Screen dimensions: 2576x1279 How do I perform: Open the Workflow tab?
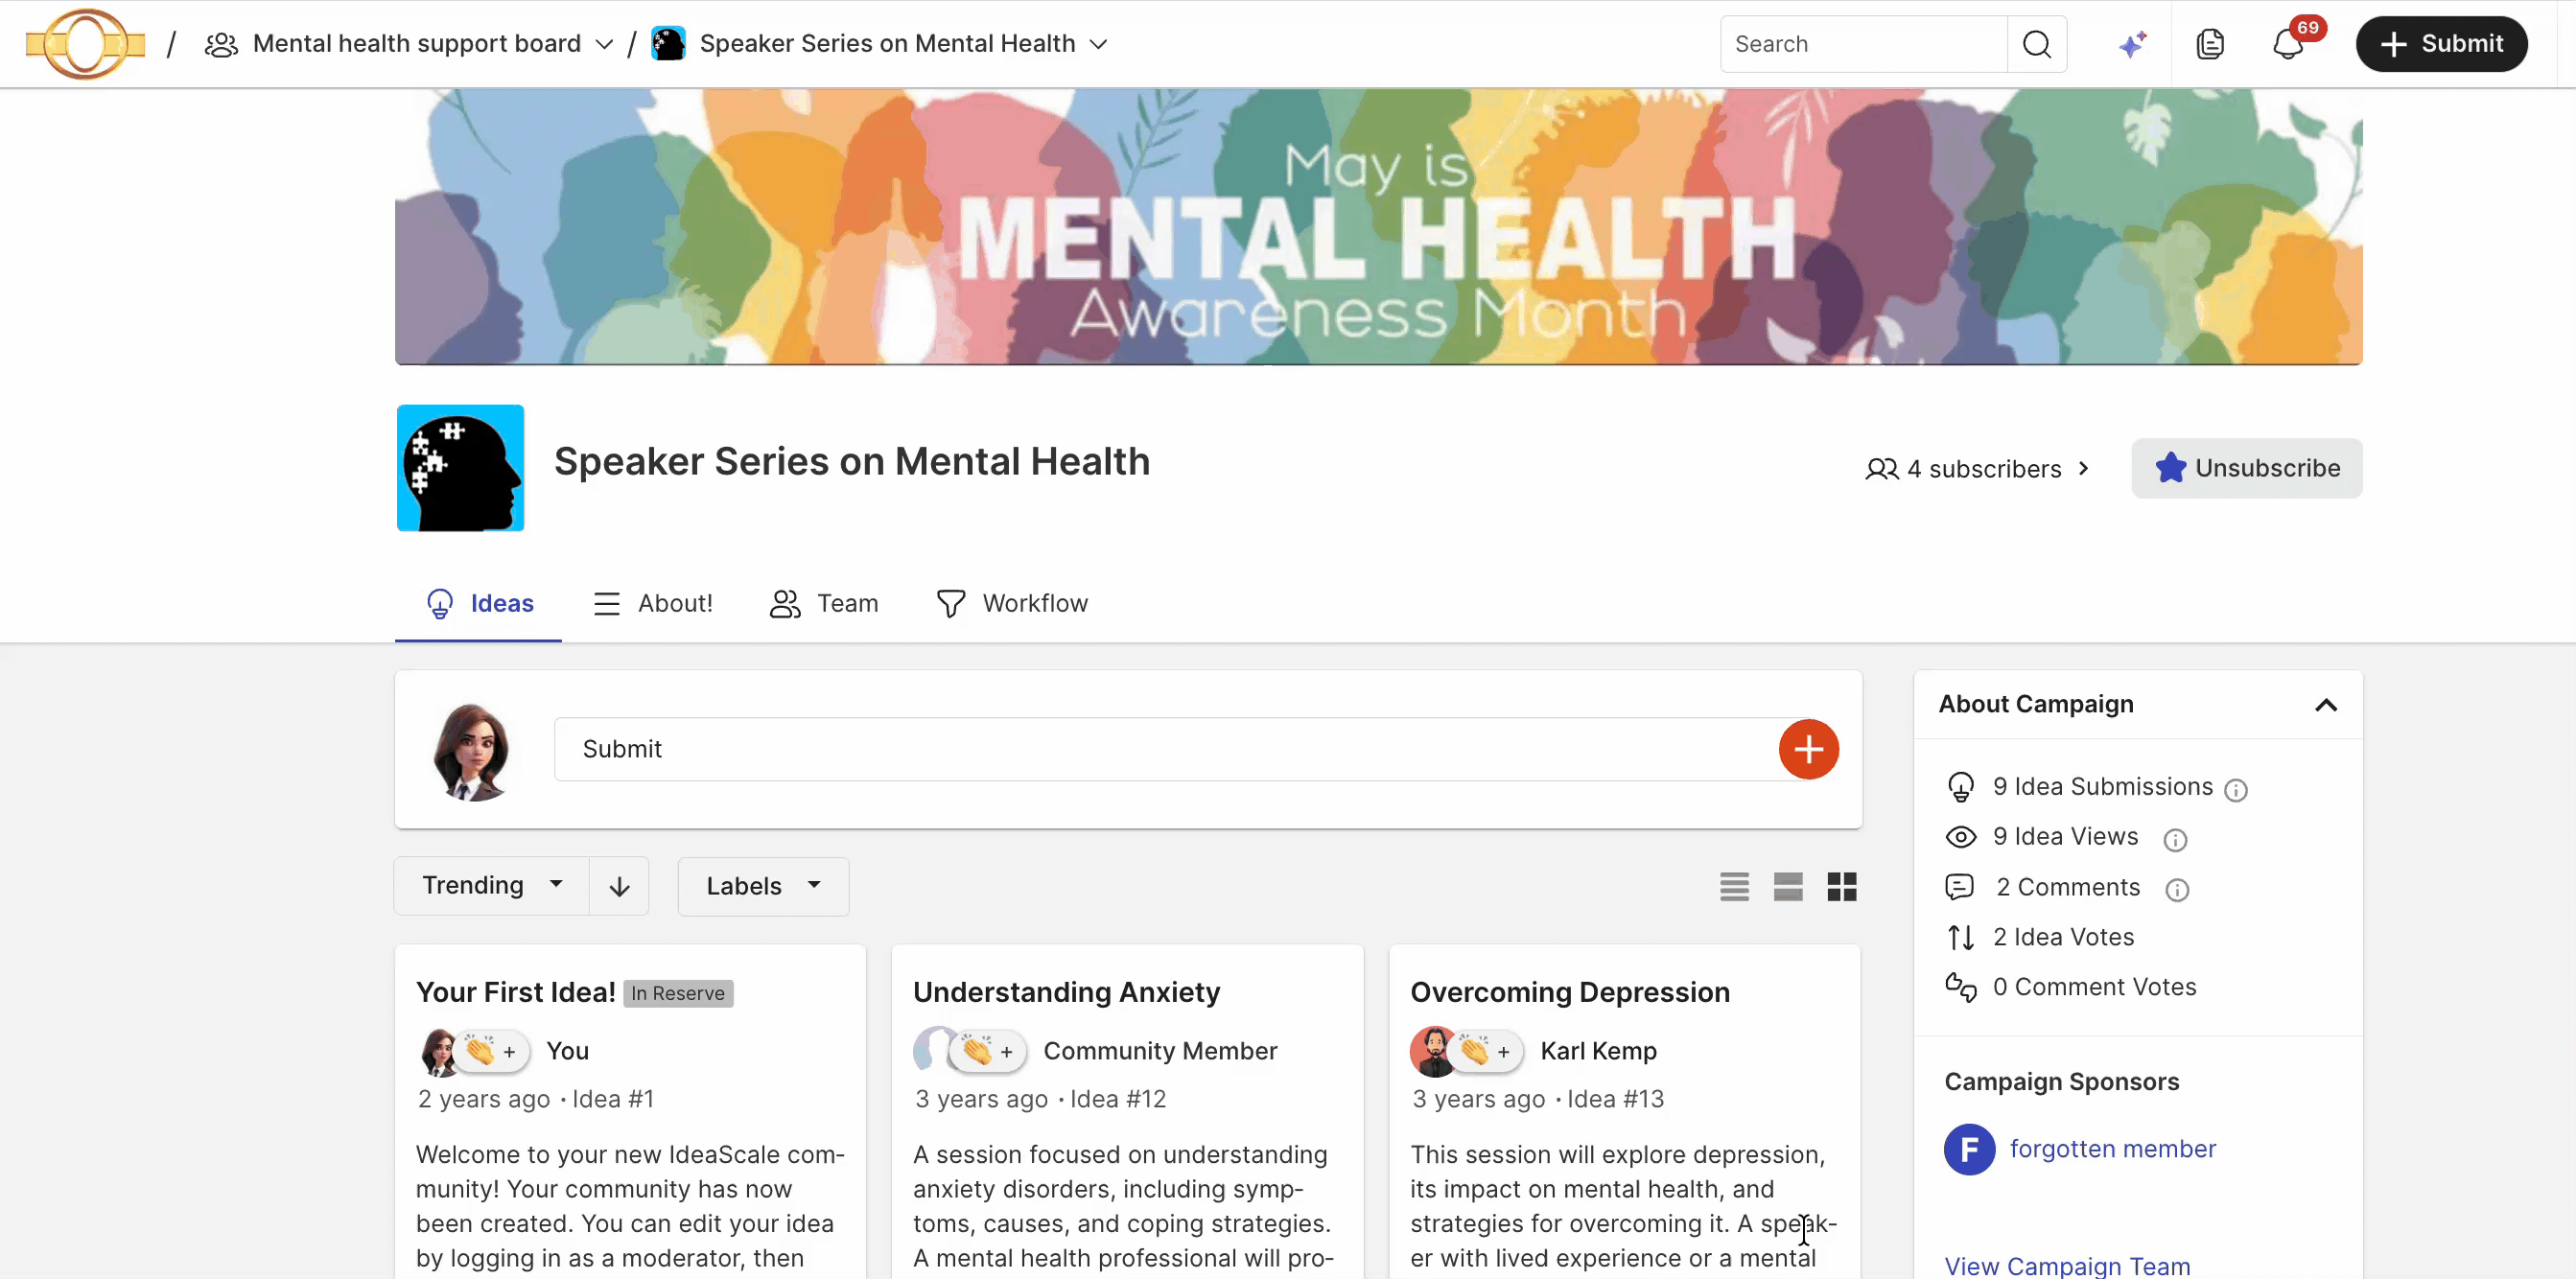pyautogui.click(x=1012, y=603)
